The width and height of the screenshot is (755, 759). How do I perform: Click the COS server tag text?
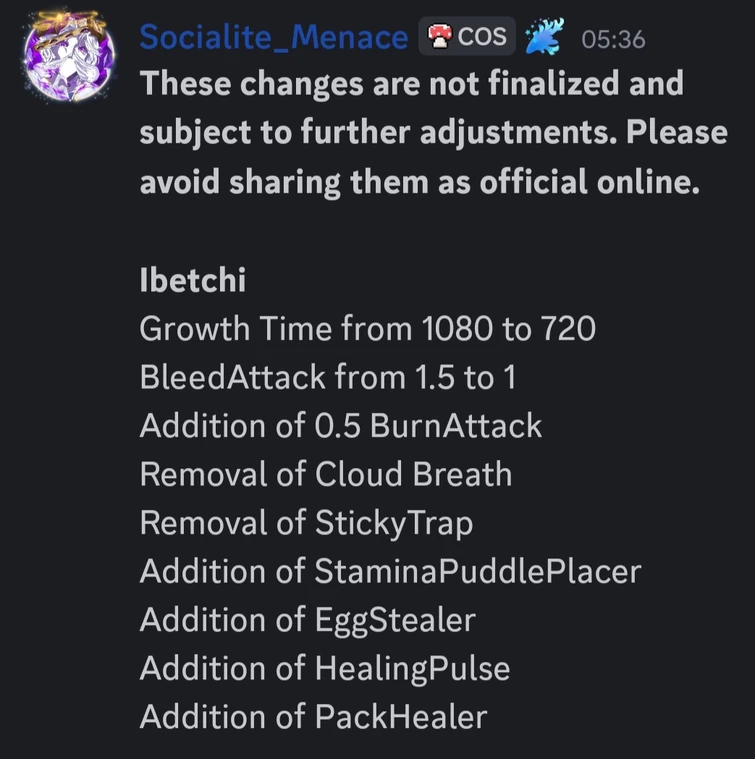(482, 38)
